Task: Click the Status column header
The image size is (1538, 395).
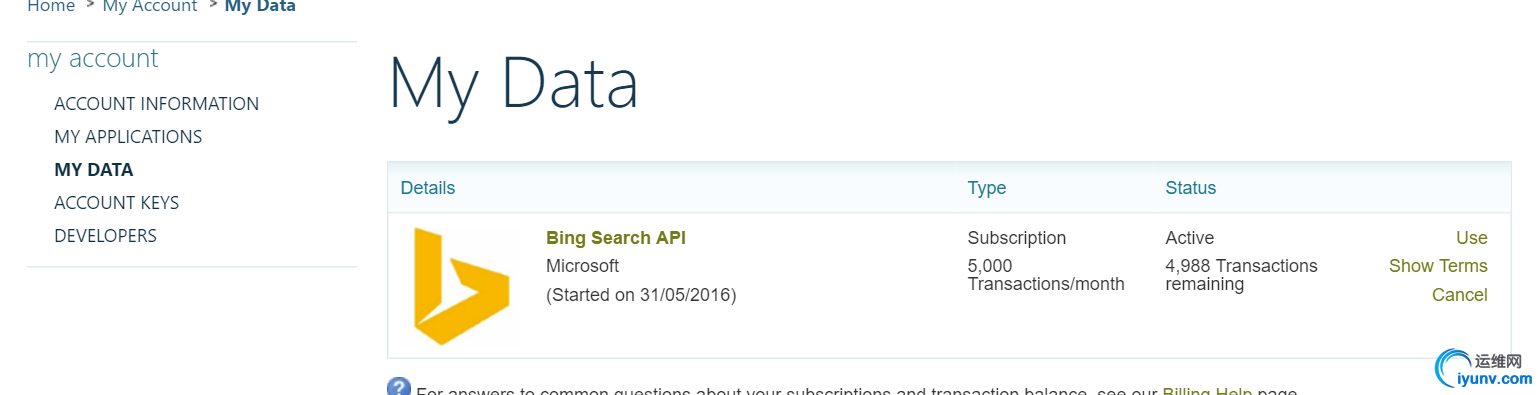Action: (x=1191, y=188)
